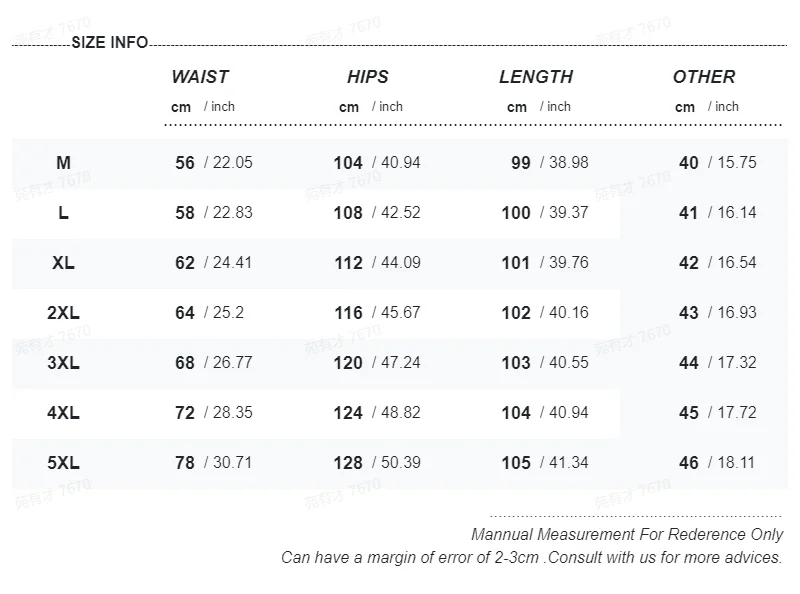Select the 4XL size row label

pos(64,413)
